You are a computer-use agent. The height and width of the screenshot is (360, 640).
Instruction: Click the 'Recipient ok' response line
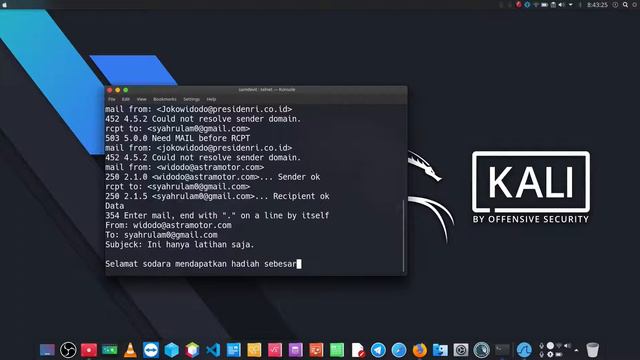[x=217, y=196]
